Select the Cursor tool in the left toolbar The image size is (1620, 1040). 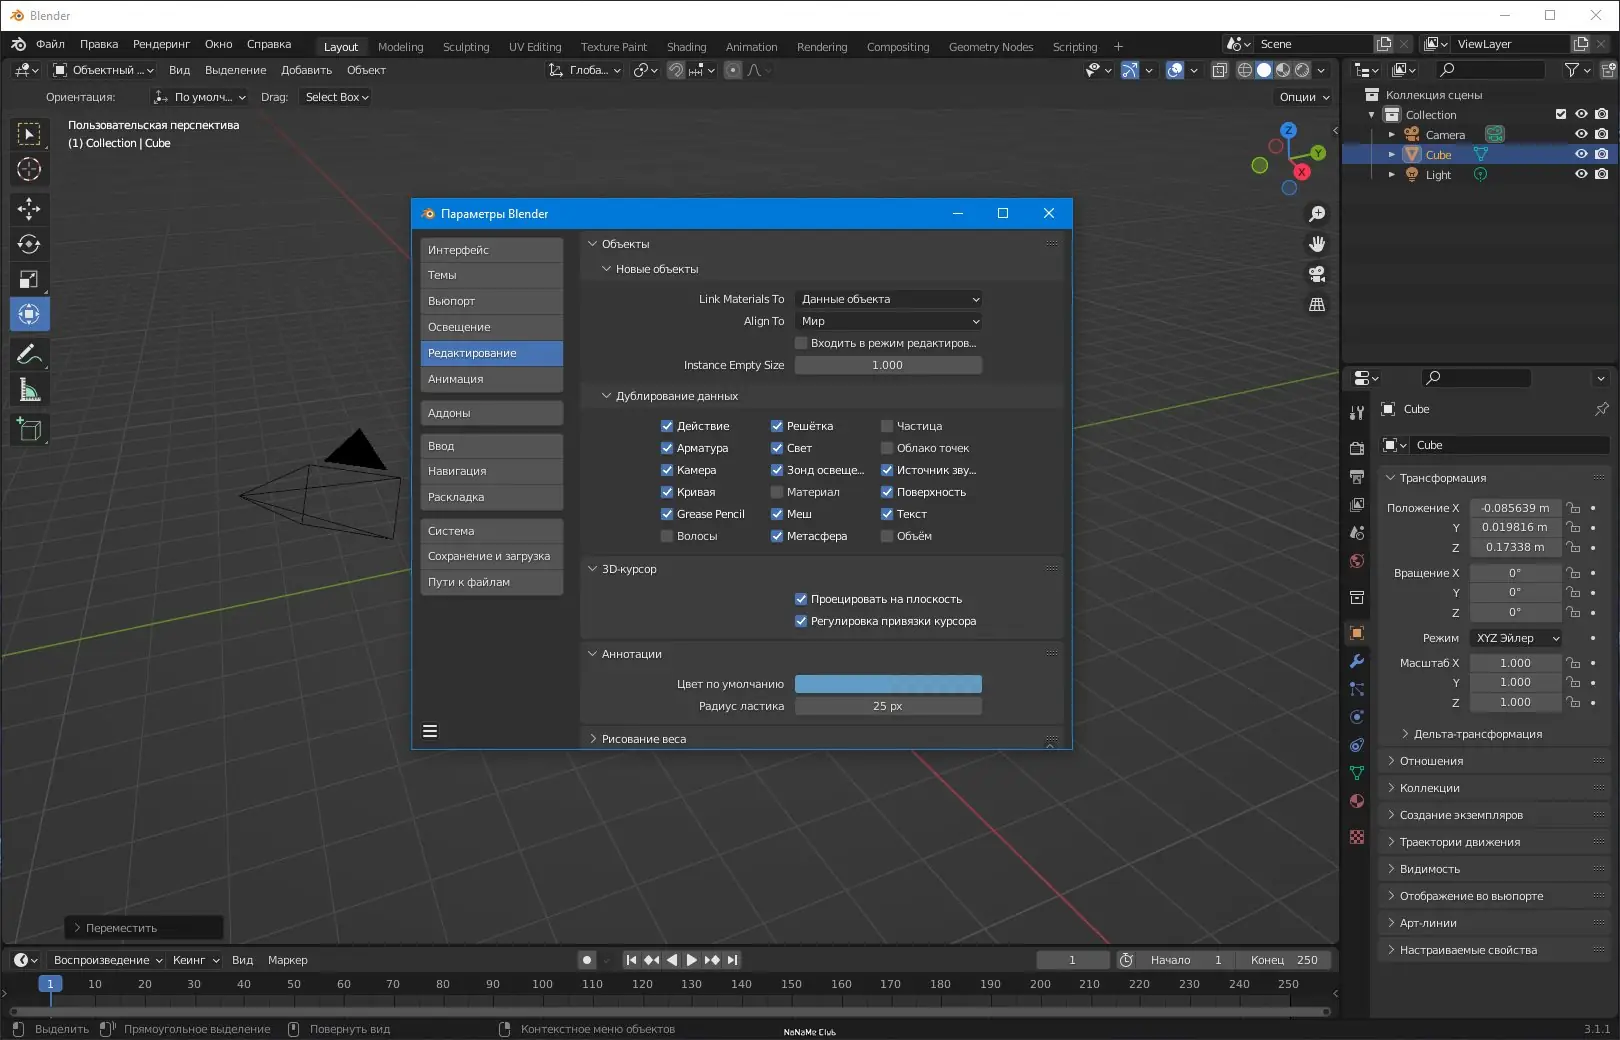tap(29, 169)
